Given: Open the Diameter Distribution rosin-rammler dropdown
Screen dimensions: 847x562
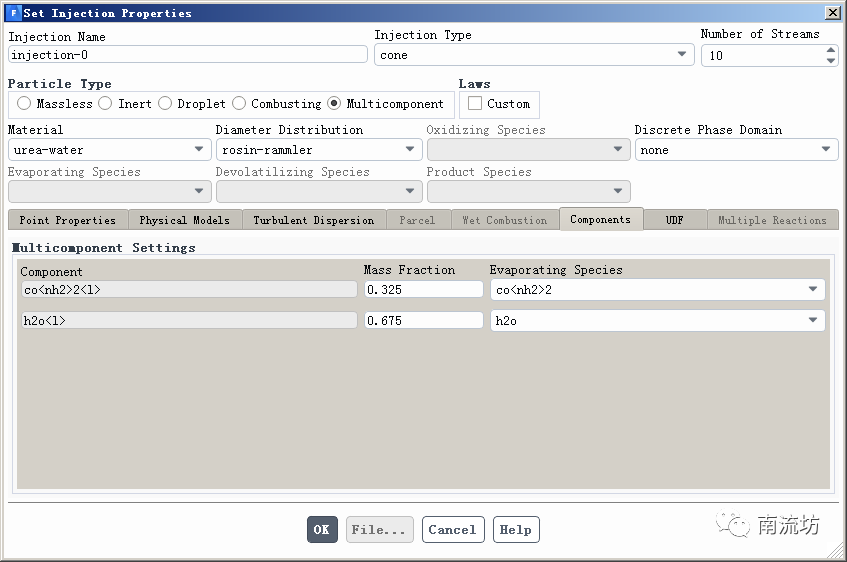Looking at the screenshot, I should tap(318, 150).
